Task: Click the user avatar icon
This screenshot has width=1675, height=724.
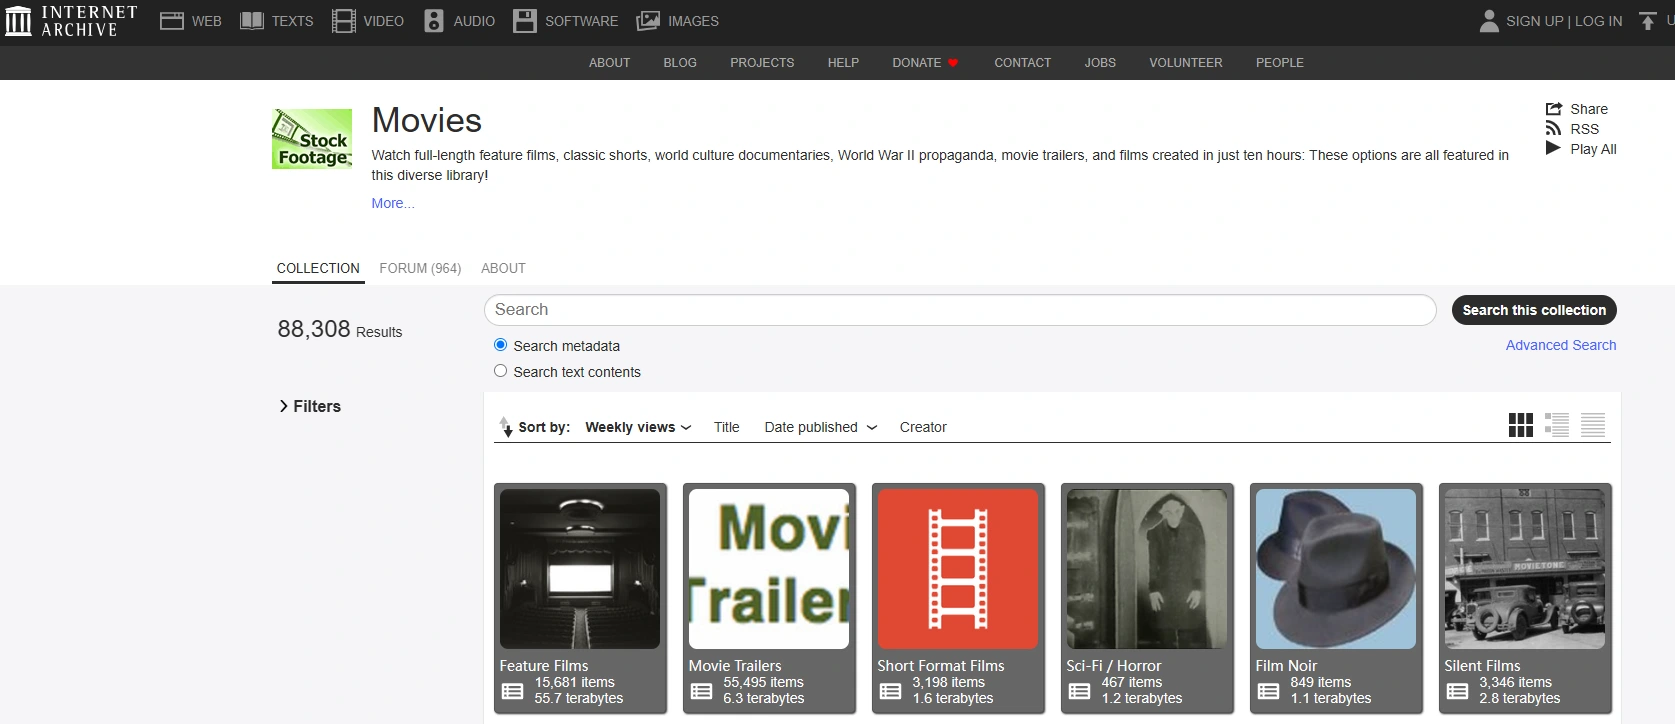Action: (1489, 21)
